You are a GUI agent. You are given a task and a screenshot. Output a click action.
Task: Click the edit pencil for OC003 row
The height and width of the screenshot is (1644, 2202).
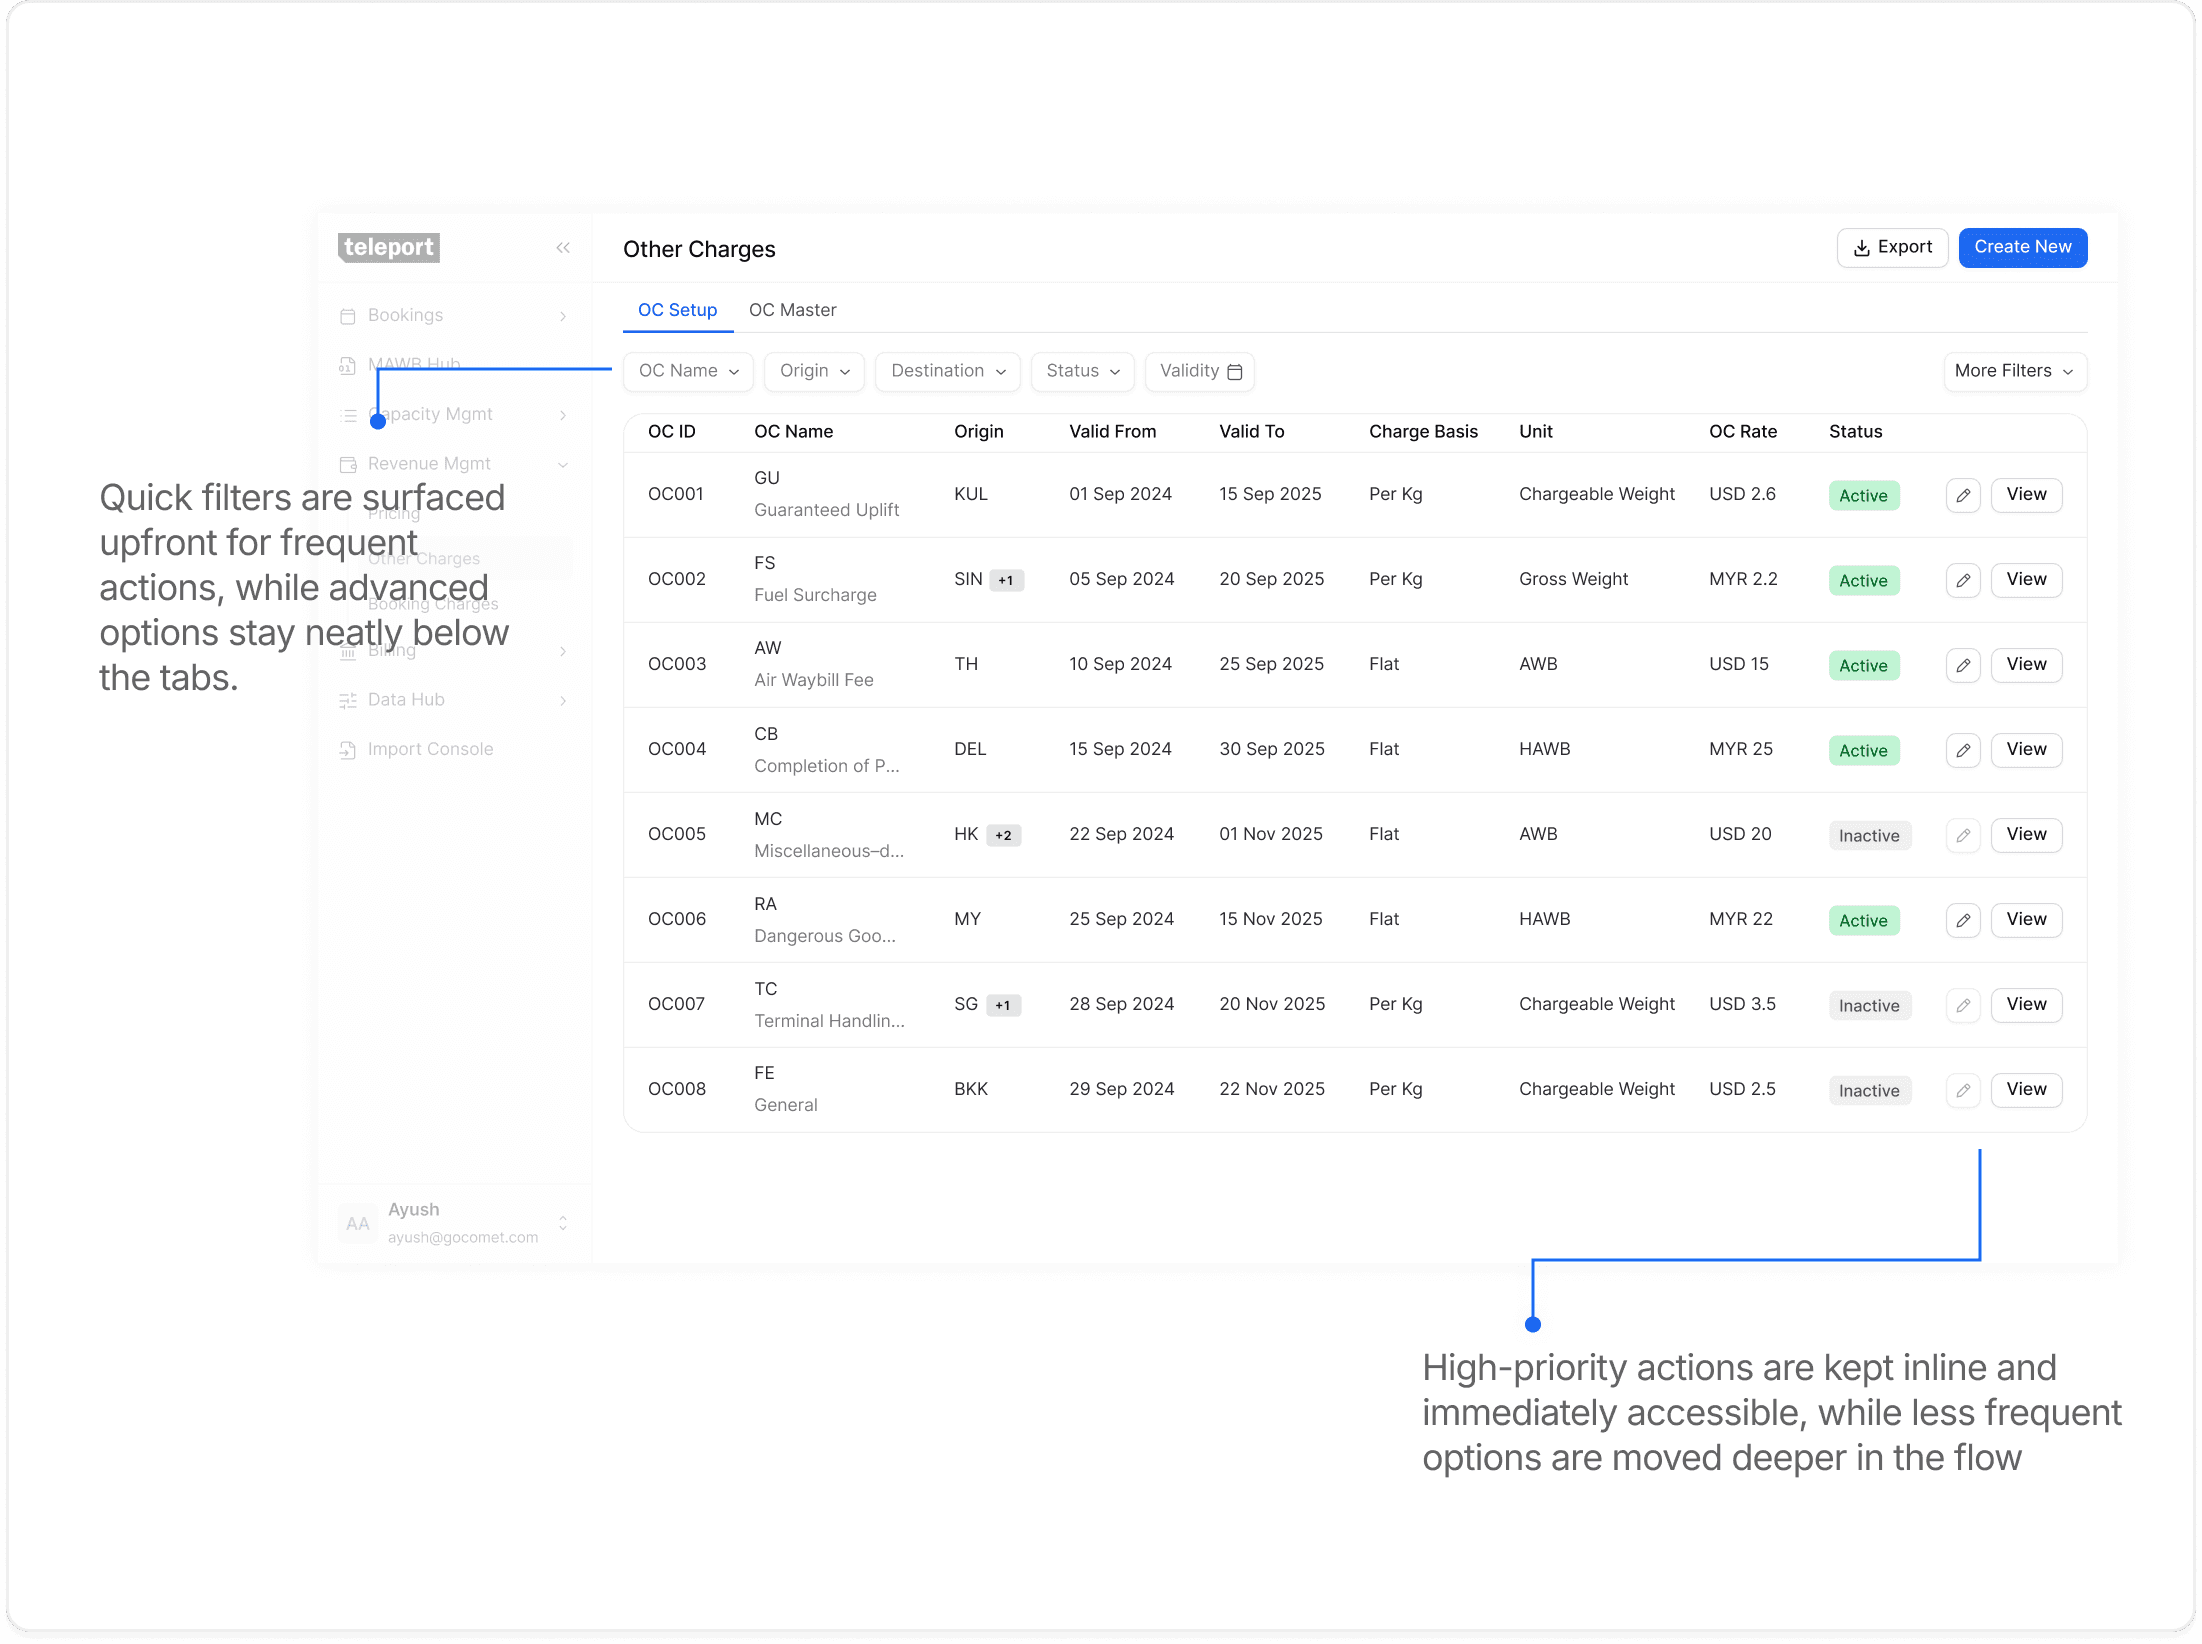click(x=1962, y=665)
